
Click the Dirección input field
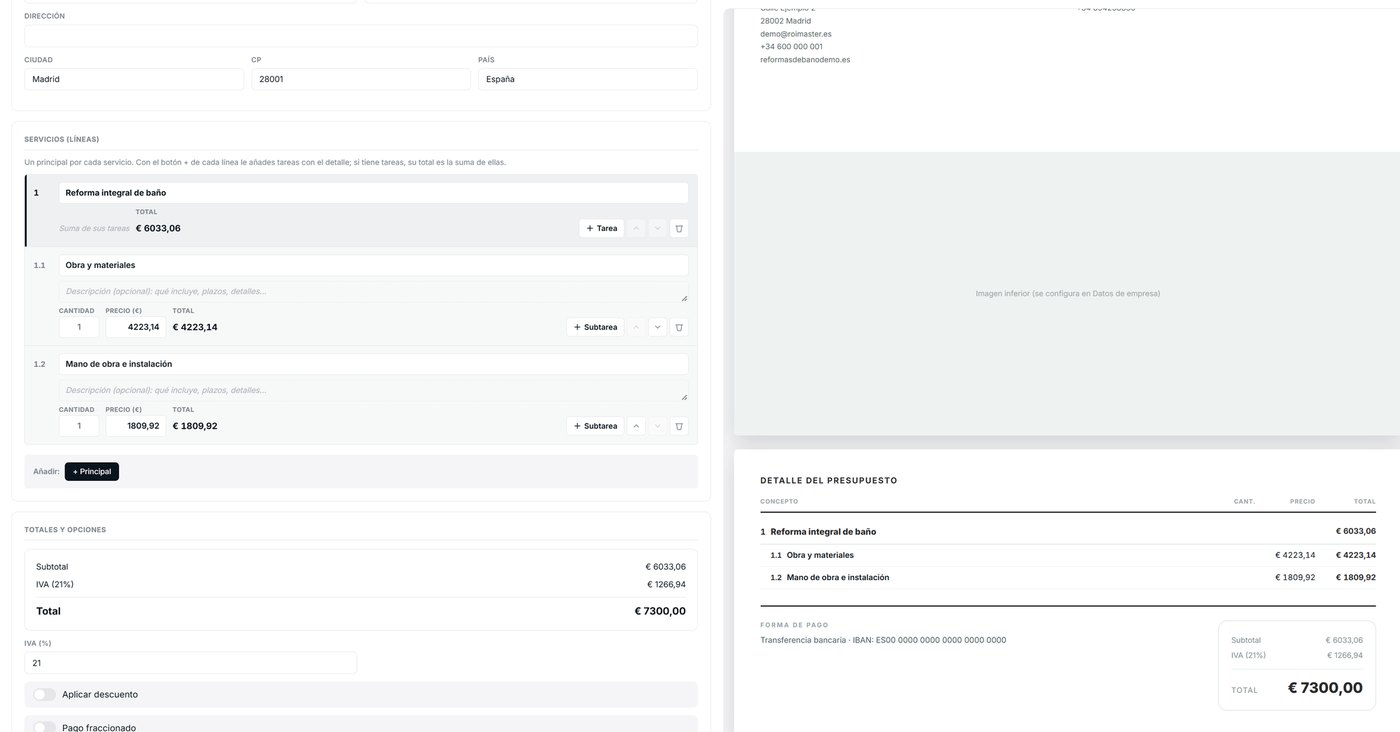point(361,36)
